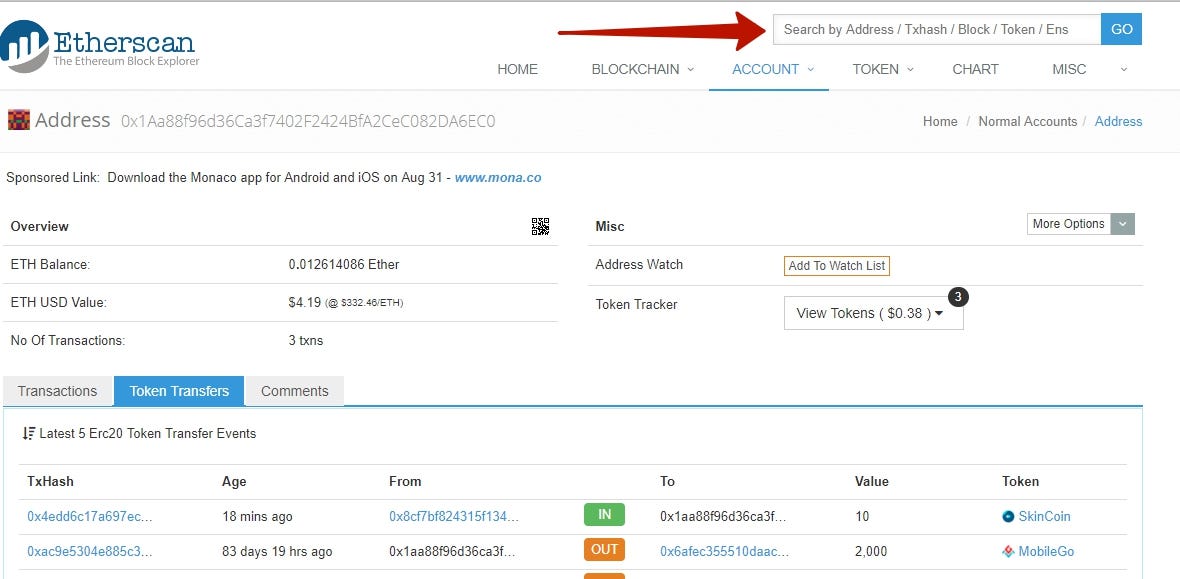The width and height of the screenshot is (1180, 579).
Task: Expand the chevron after MISC
Action: pyautogui.click(x=1124, y=69)
